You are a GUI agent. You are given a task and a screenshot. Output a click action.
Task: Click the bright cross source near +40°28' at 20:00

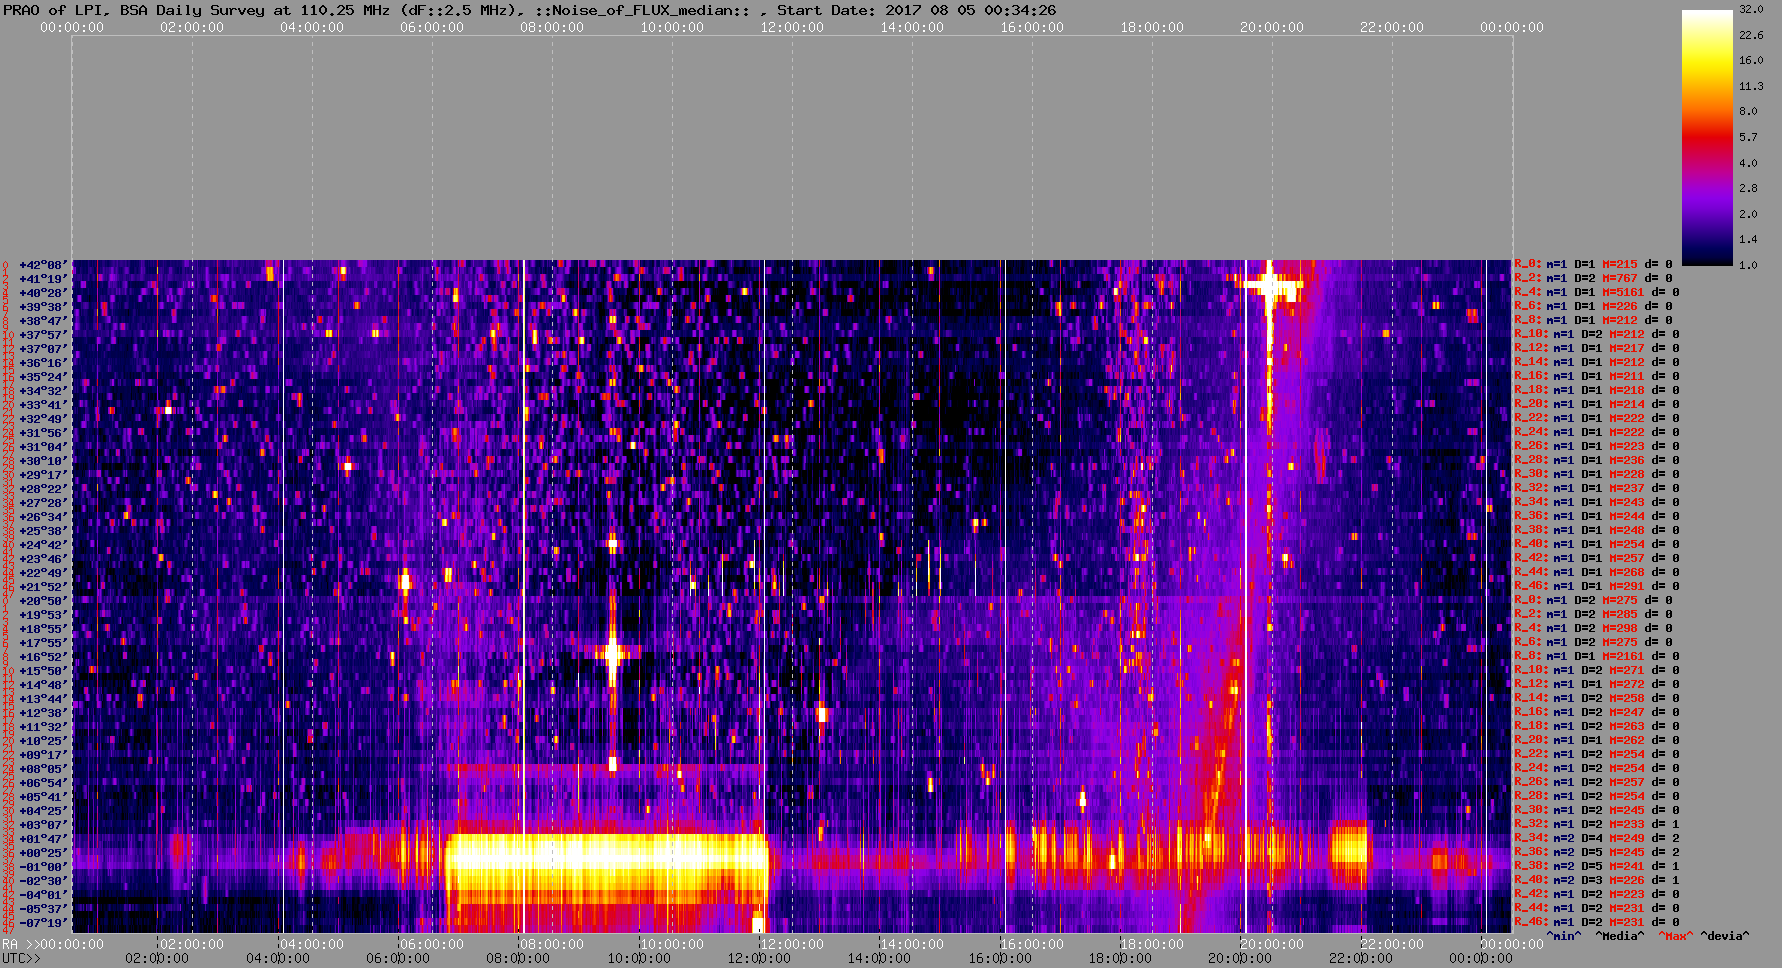point(1269,286)
